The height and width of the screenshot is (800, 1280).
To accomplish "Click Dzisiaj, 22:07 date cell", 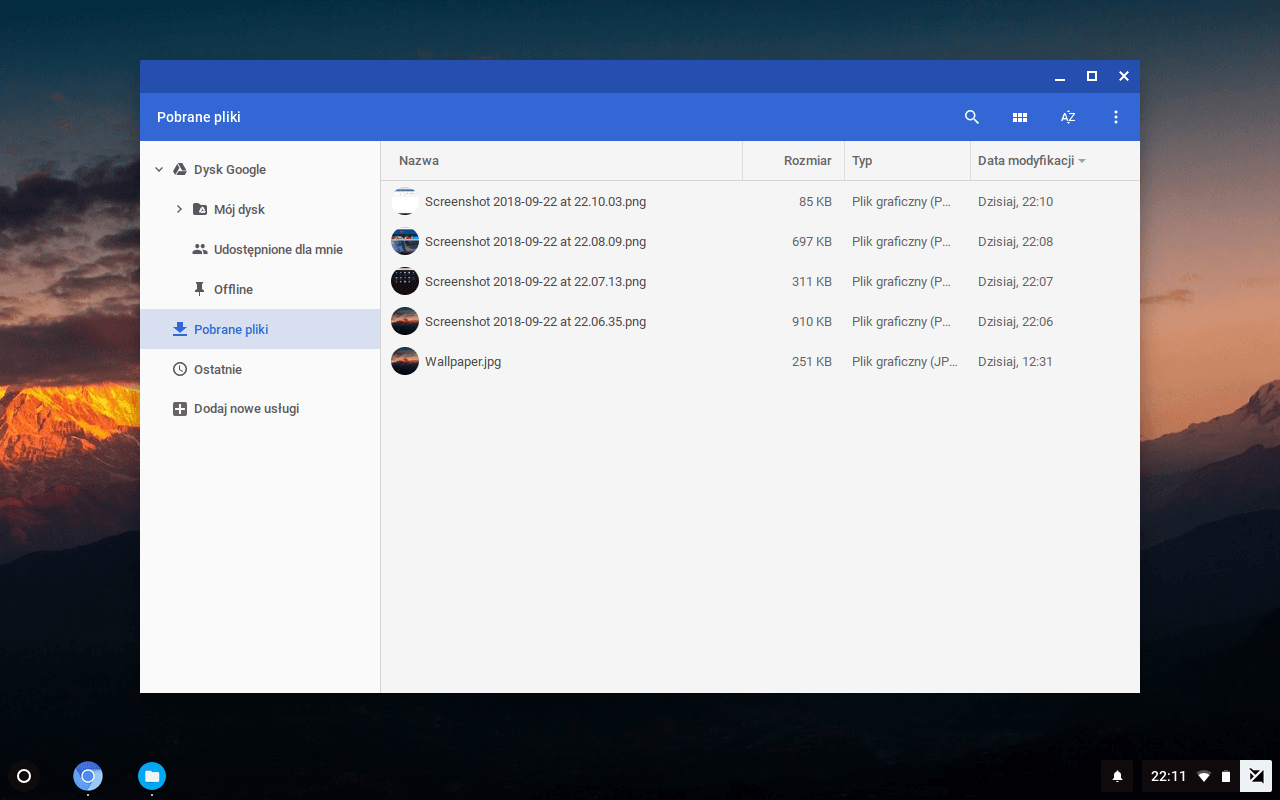I will coord(1015,281).
